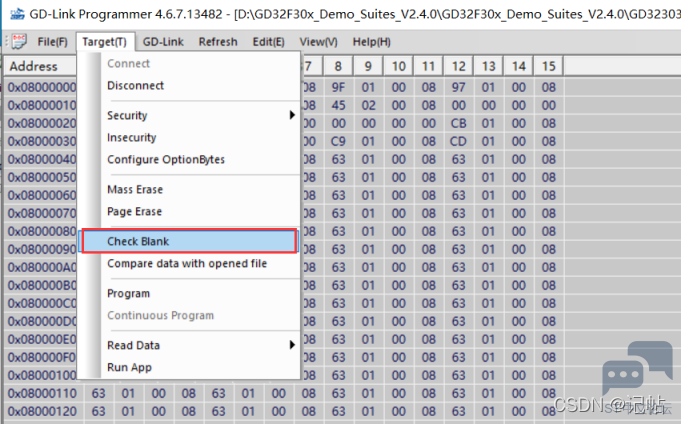Select address row 0x08000120
The width and height of the screenshot is (681, 424).
click(42, 411)
